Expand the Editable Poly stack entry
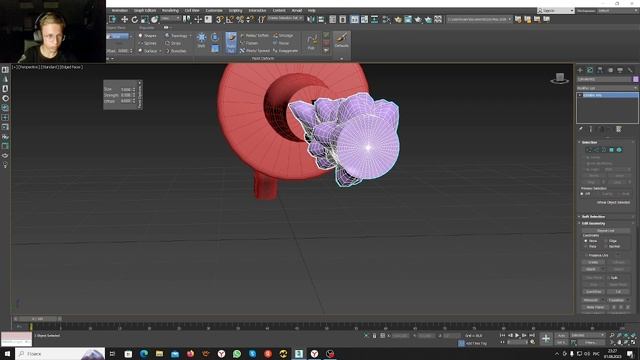Image resolution: width=640 pixels, height=360 pixels. pos(580,95)
